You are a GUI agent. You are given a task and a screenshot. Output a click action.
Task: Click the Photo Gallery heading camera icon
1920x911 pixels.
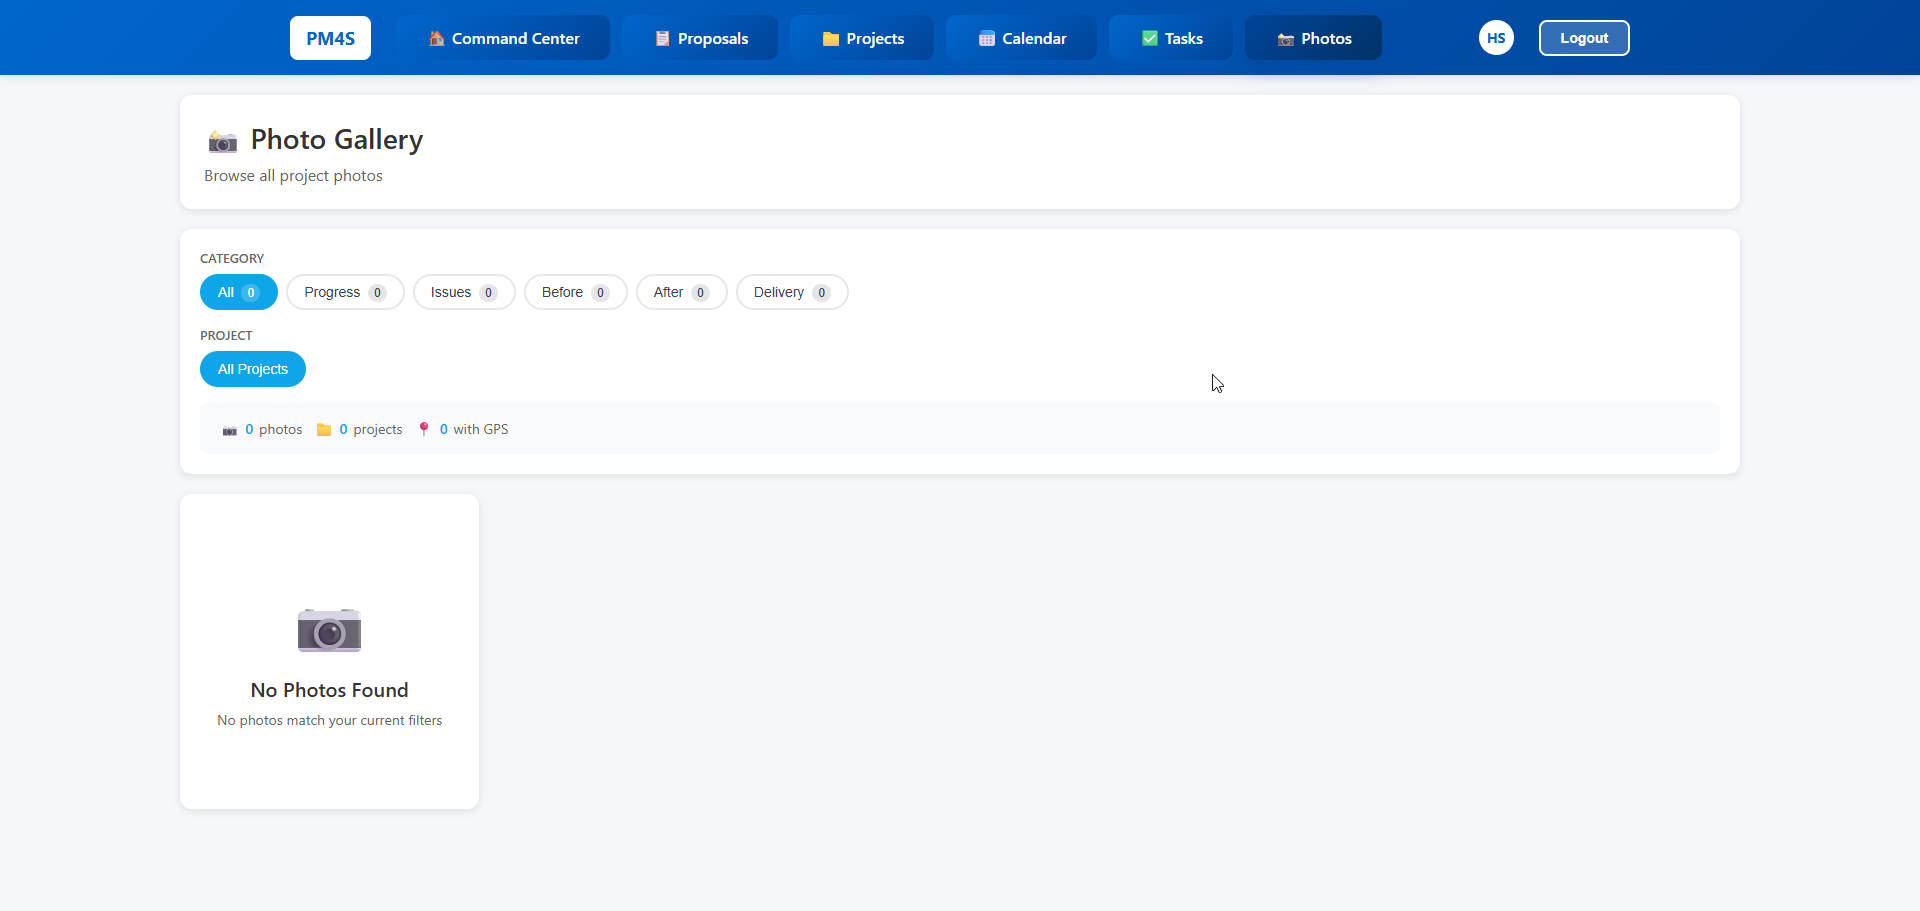point(223,141)
